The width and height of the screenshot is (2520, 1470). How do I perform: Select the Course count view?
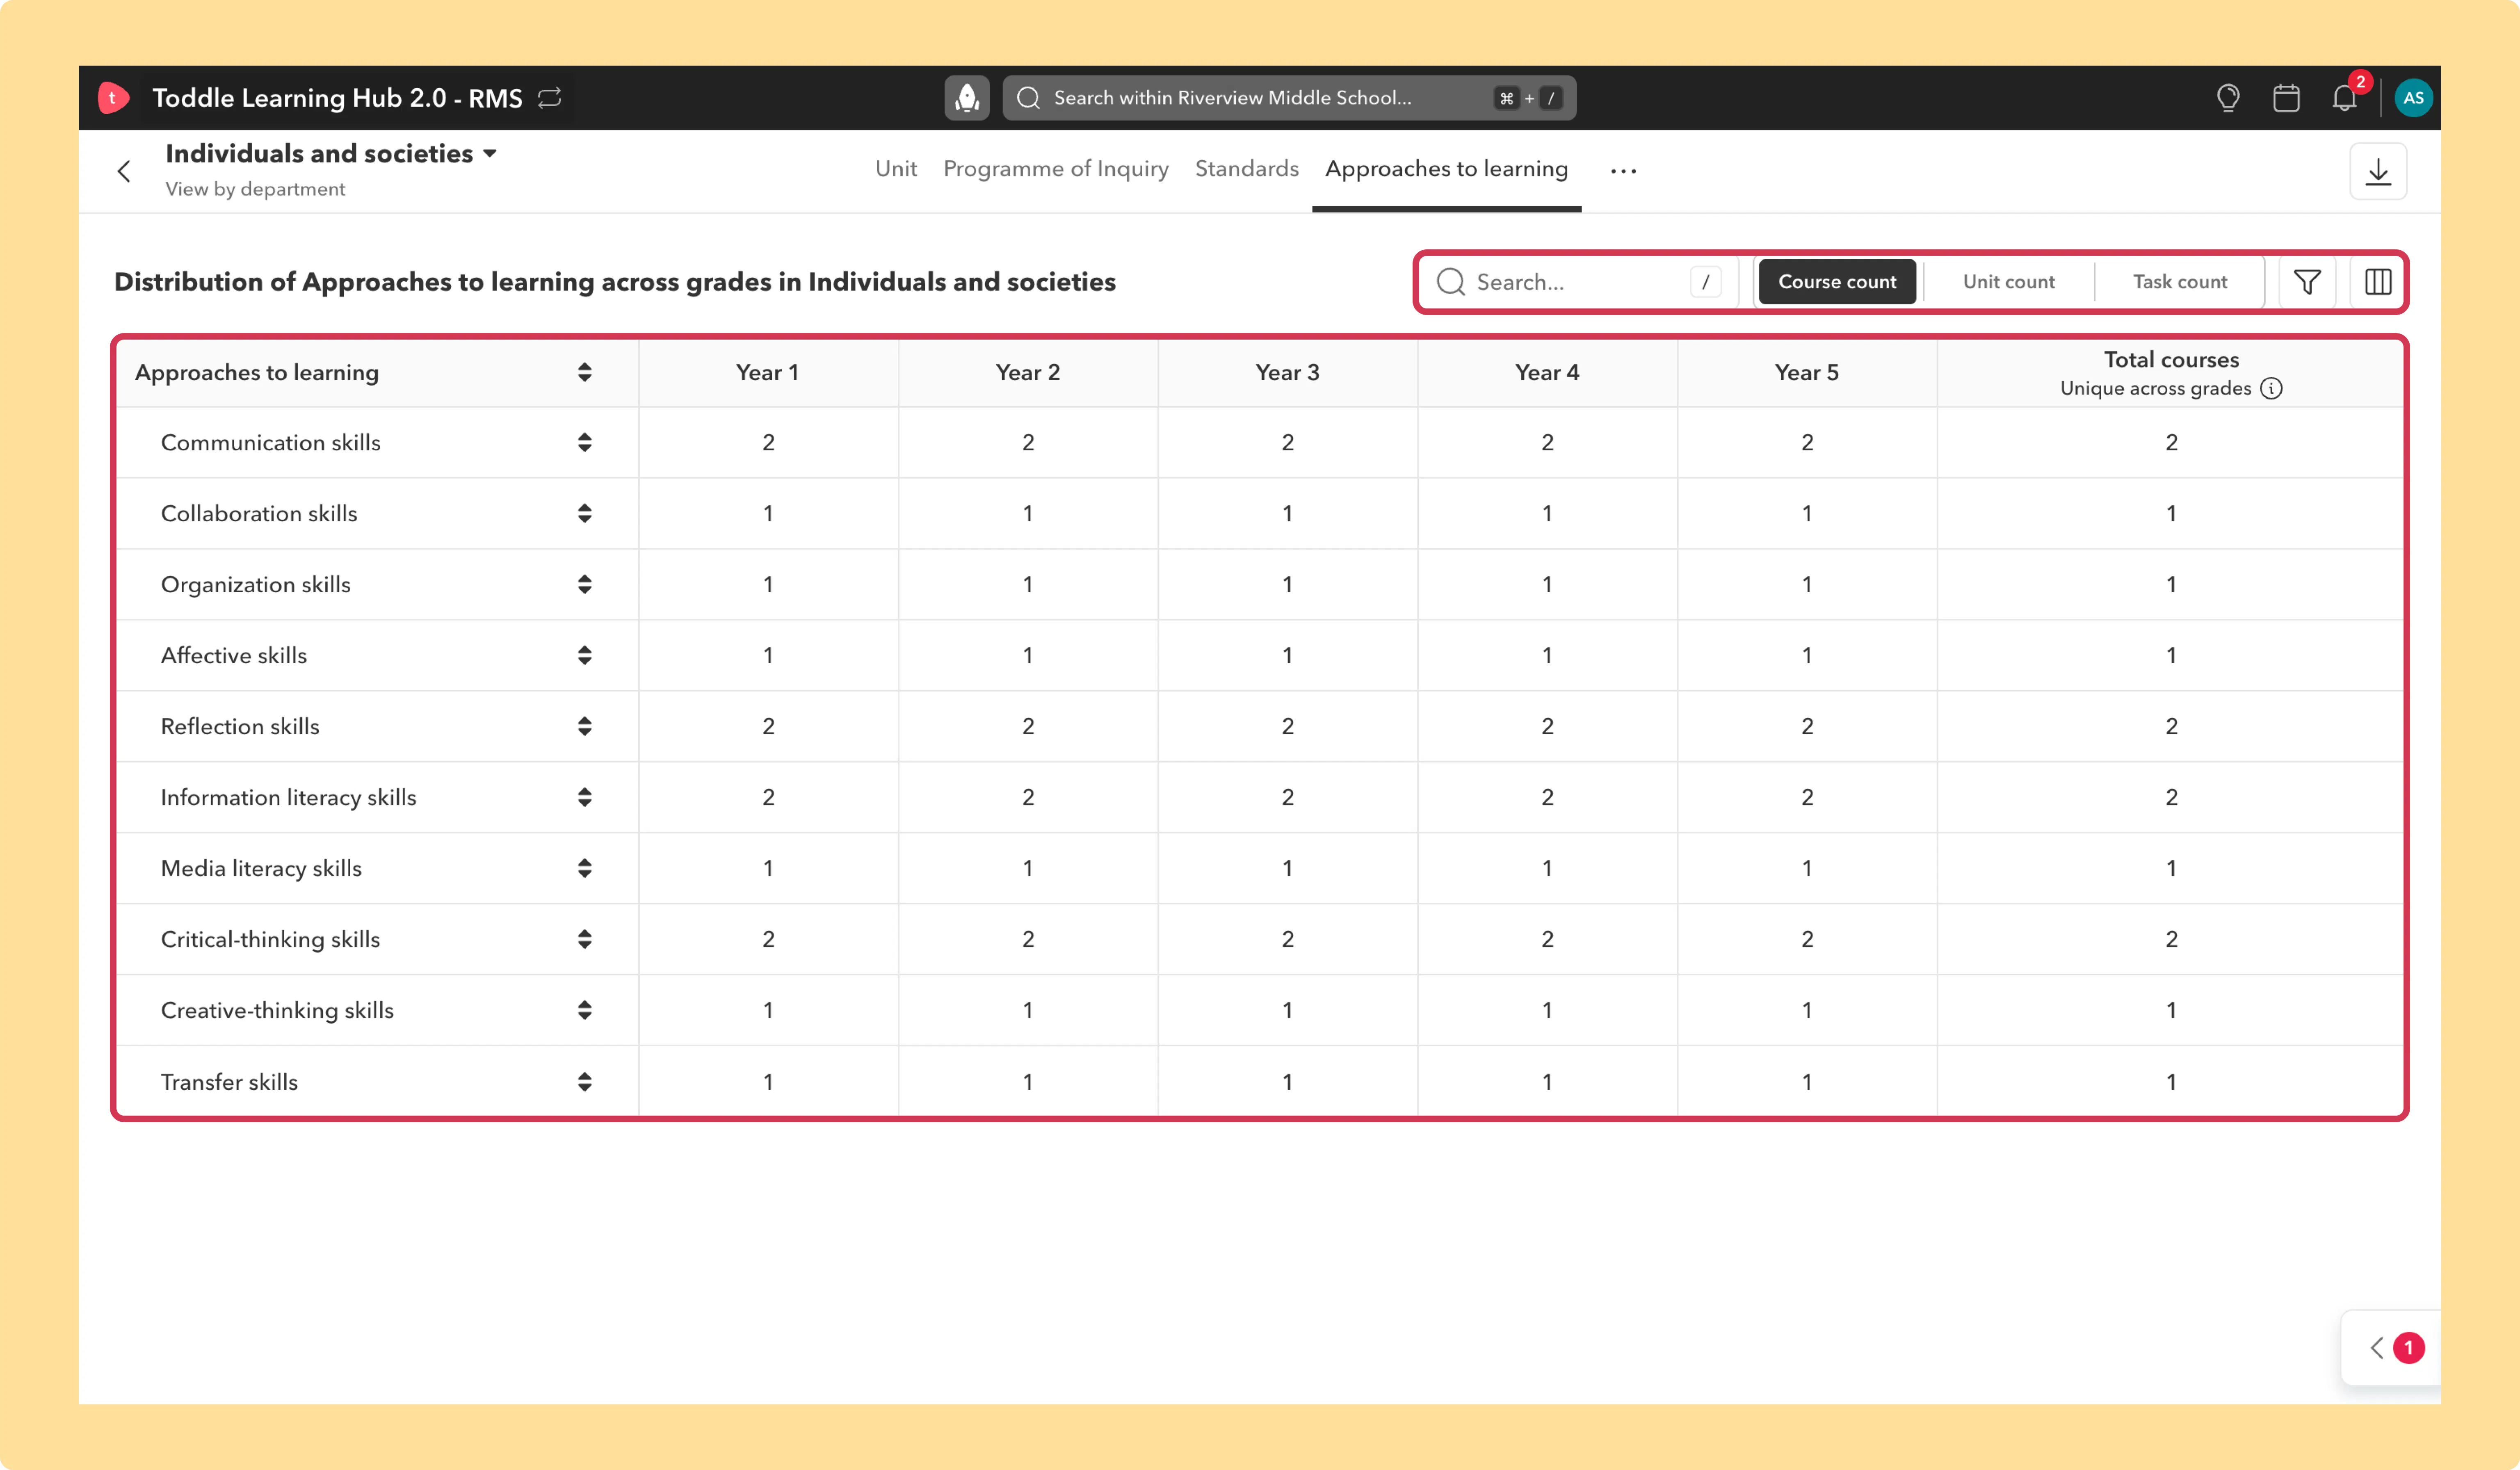(1837, 282)
